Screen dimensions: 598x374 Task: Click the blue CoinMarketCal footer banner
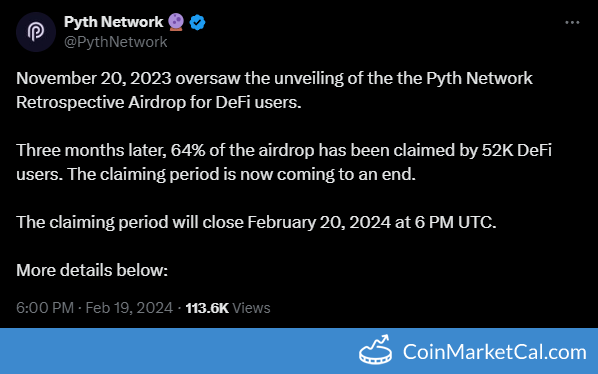click(299, 351)
